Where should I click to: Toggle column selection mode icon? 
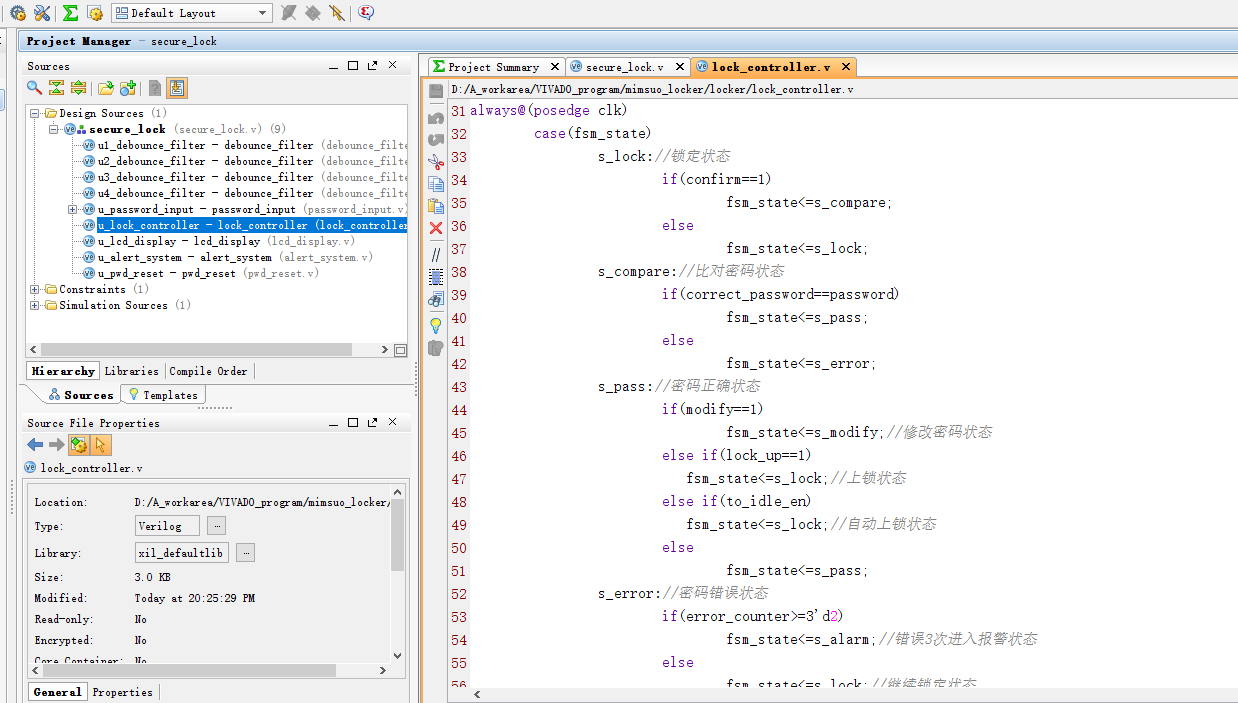pyautogui.click(x=436, y=276)
